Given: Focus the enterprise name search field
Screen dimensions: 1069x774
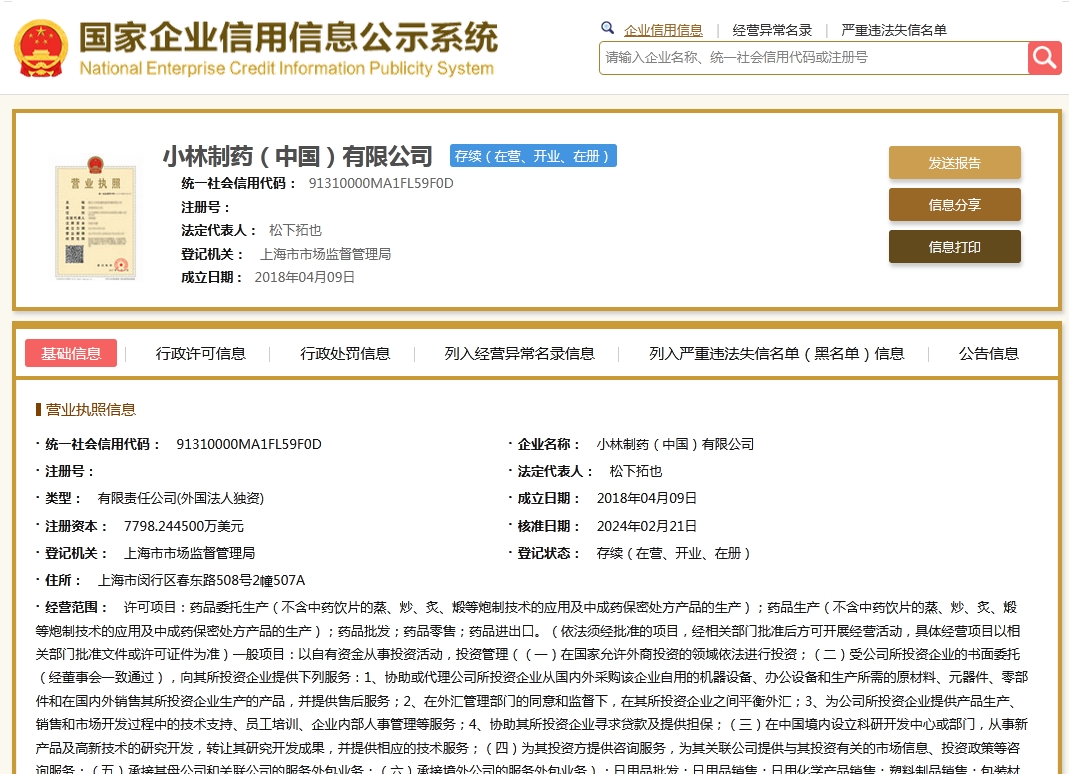Looking at the screenshot, I should [813, 58].
